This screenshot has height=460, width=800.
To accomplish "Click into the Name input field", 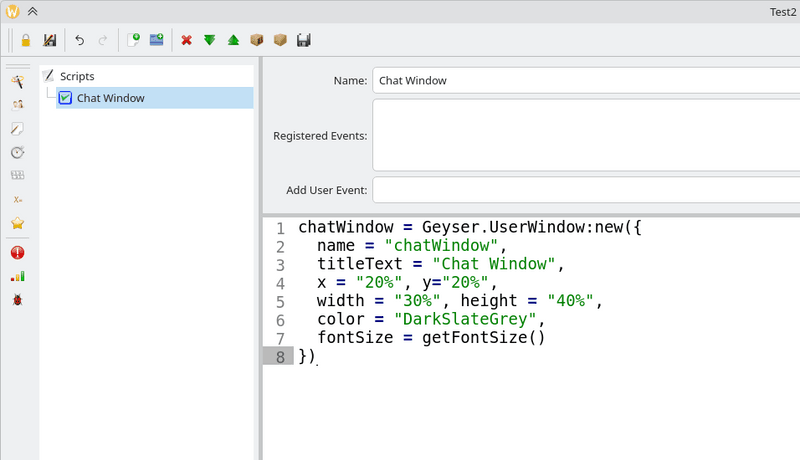I will pos(586,81).
